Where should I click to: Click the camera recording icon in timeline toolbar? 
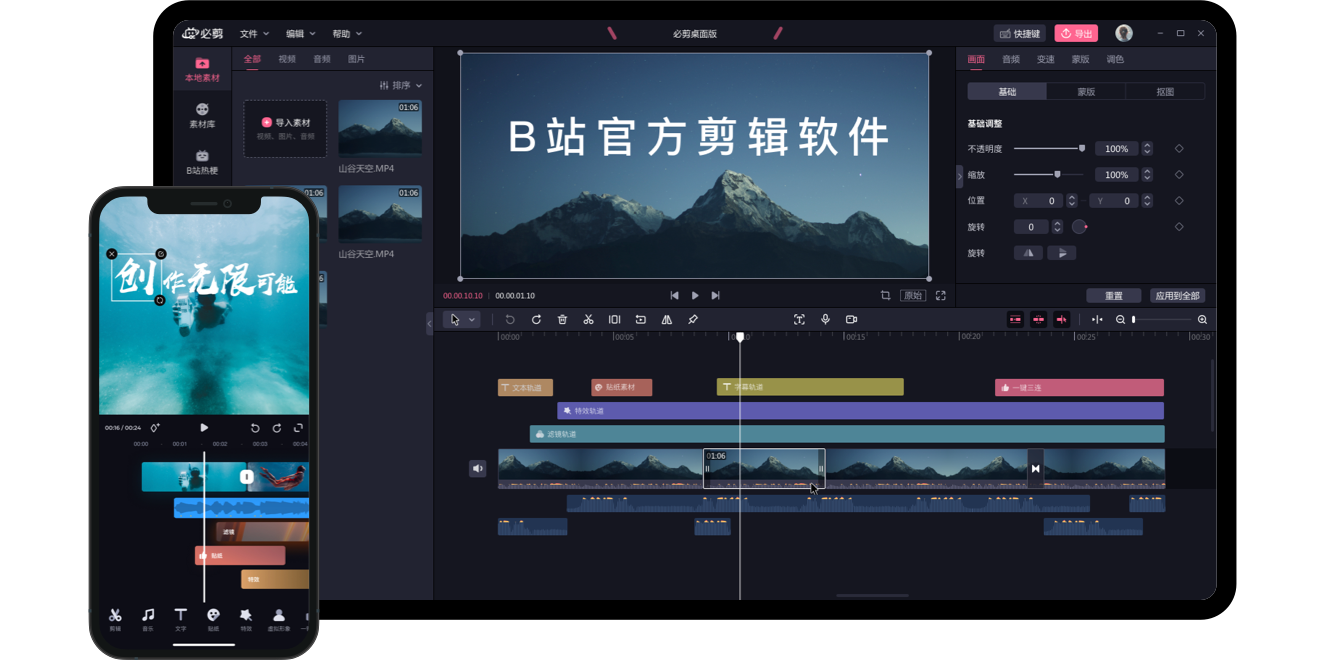(852, 320)
